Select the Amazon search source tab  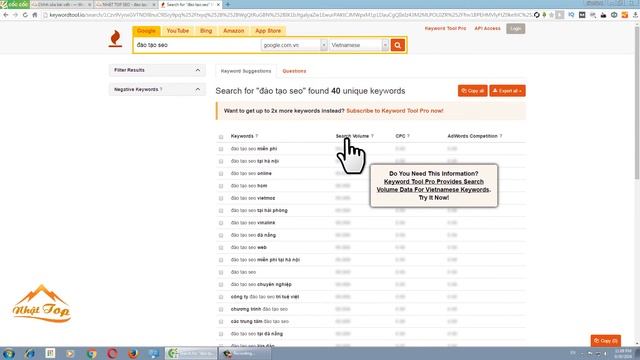pyautogui.click(x=233, y=31)
